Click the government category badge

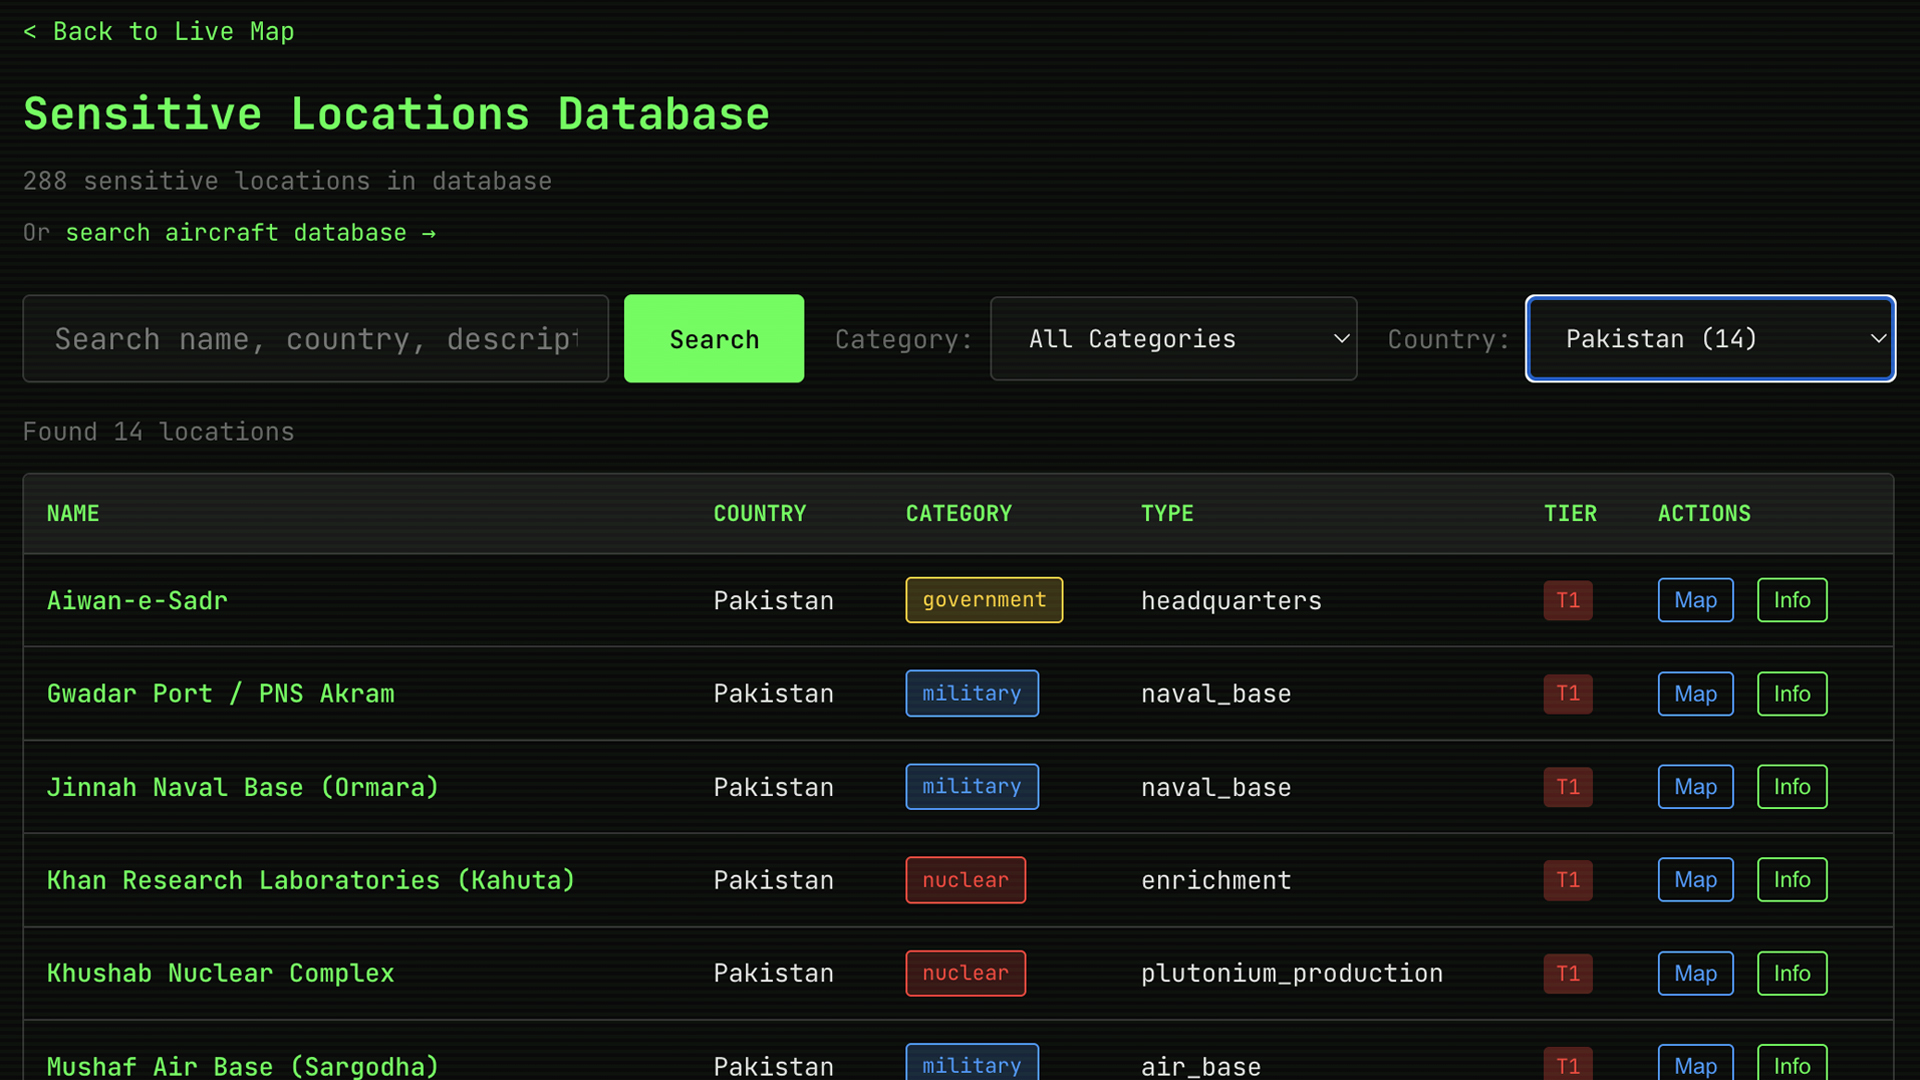(x=983, y=600)
